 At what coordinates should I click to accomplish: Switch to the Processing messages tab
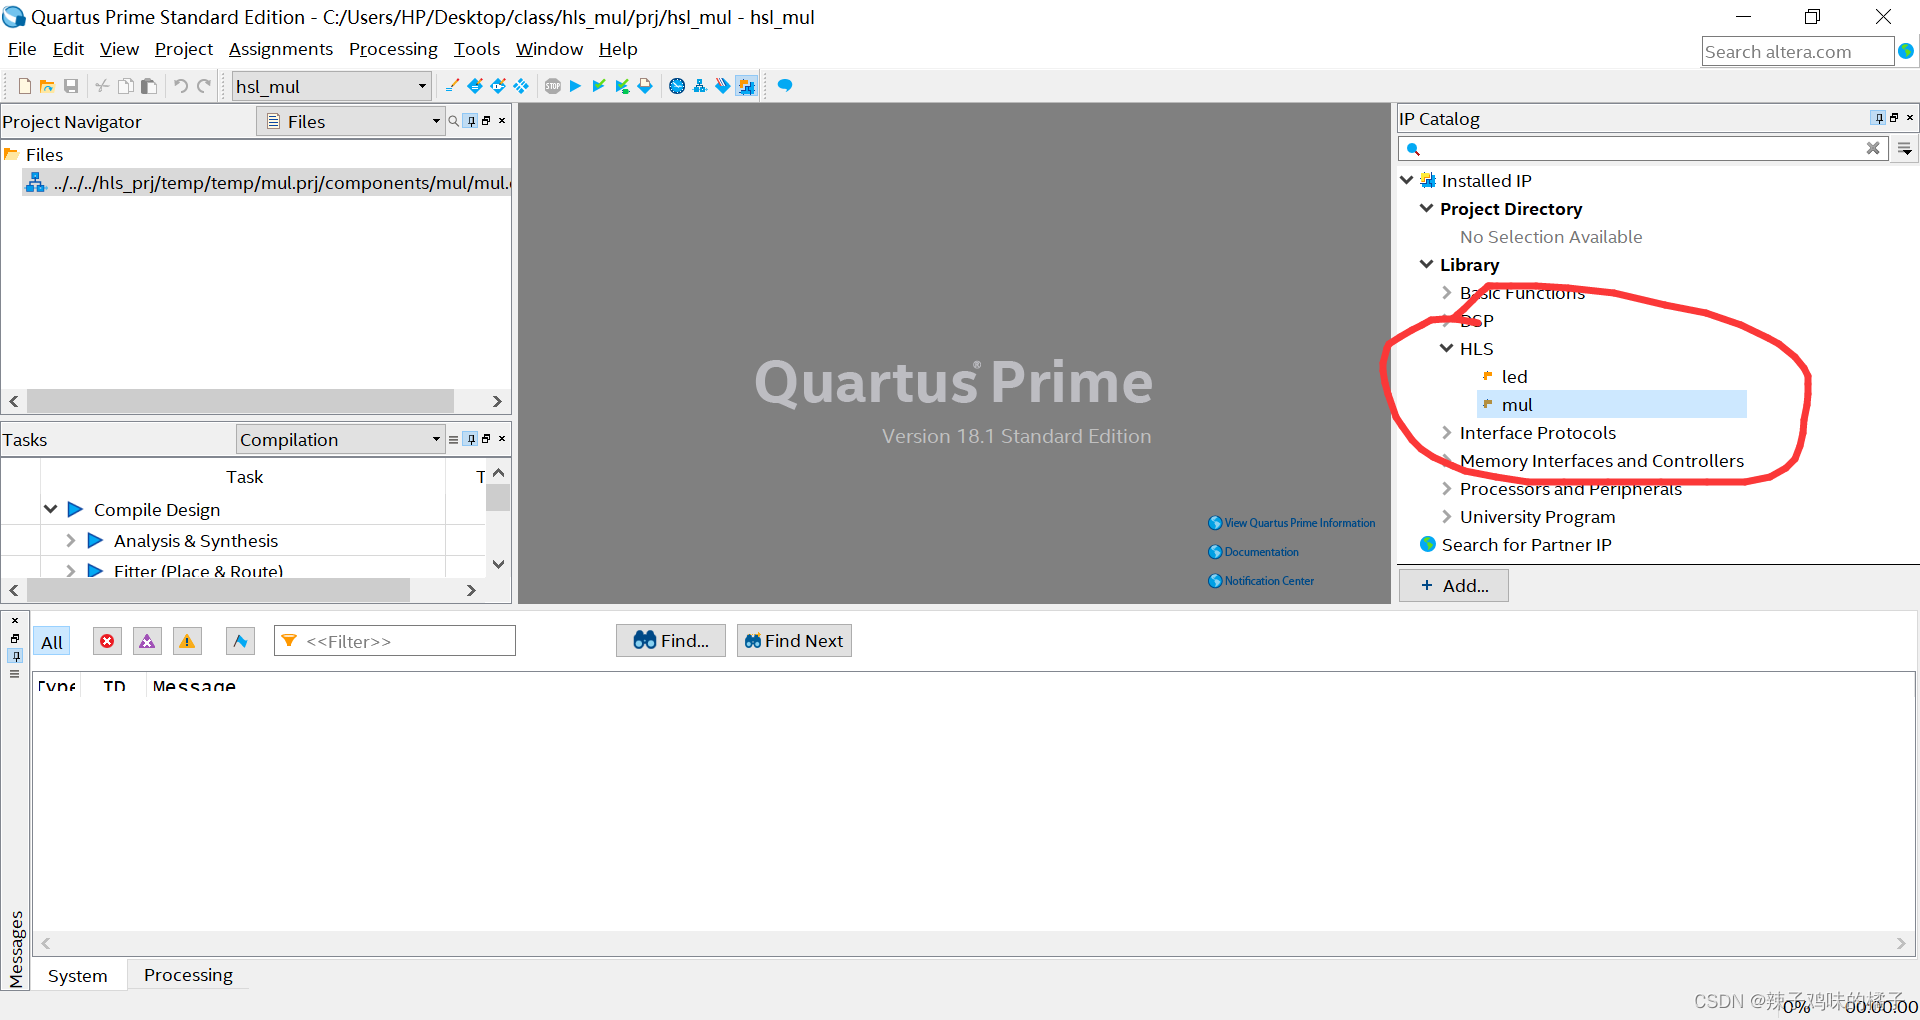pyautogui.click(x=188, y=974)
